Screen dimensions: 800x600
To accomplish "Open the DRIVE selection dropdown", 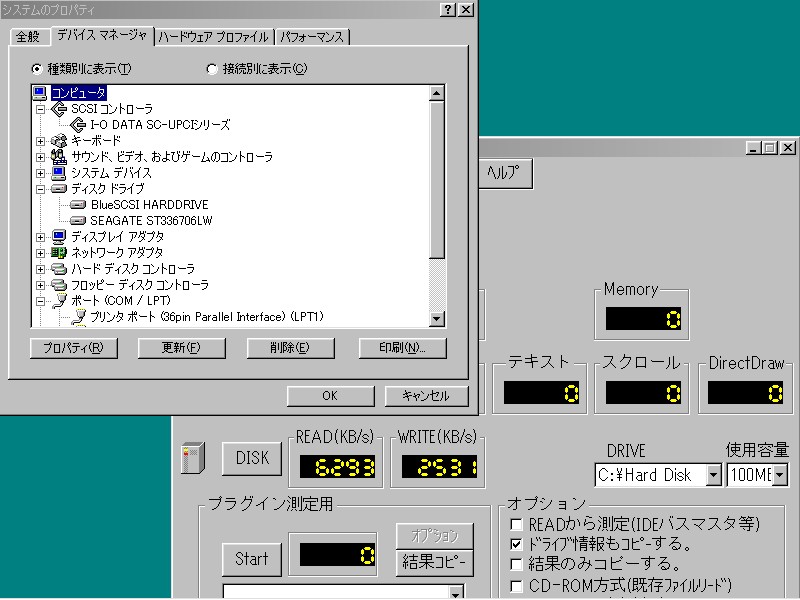I will [713, 475].
